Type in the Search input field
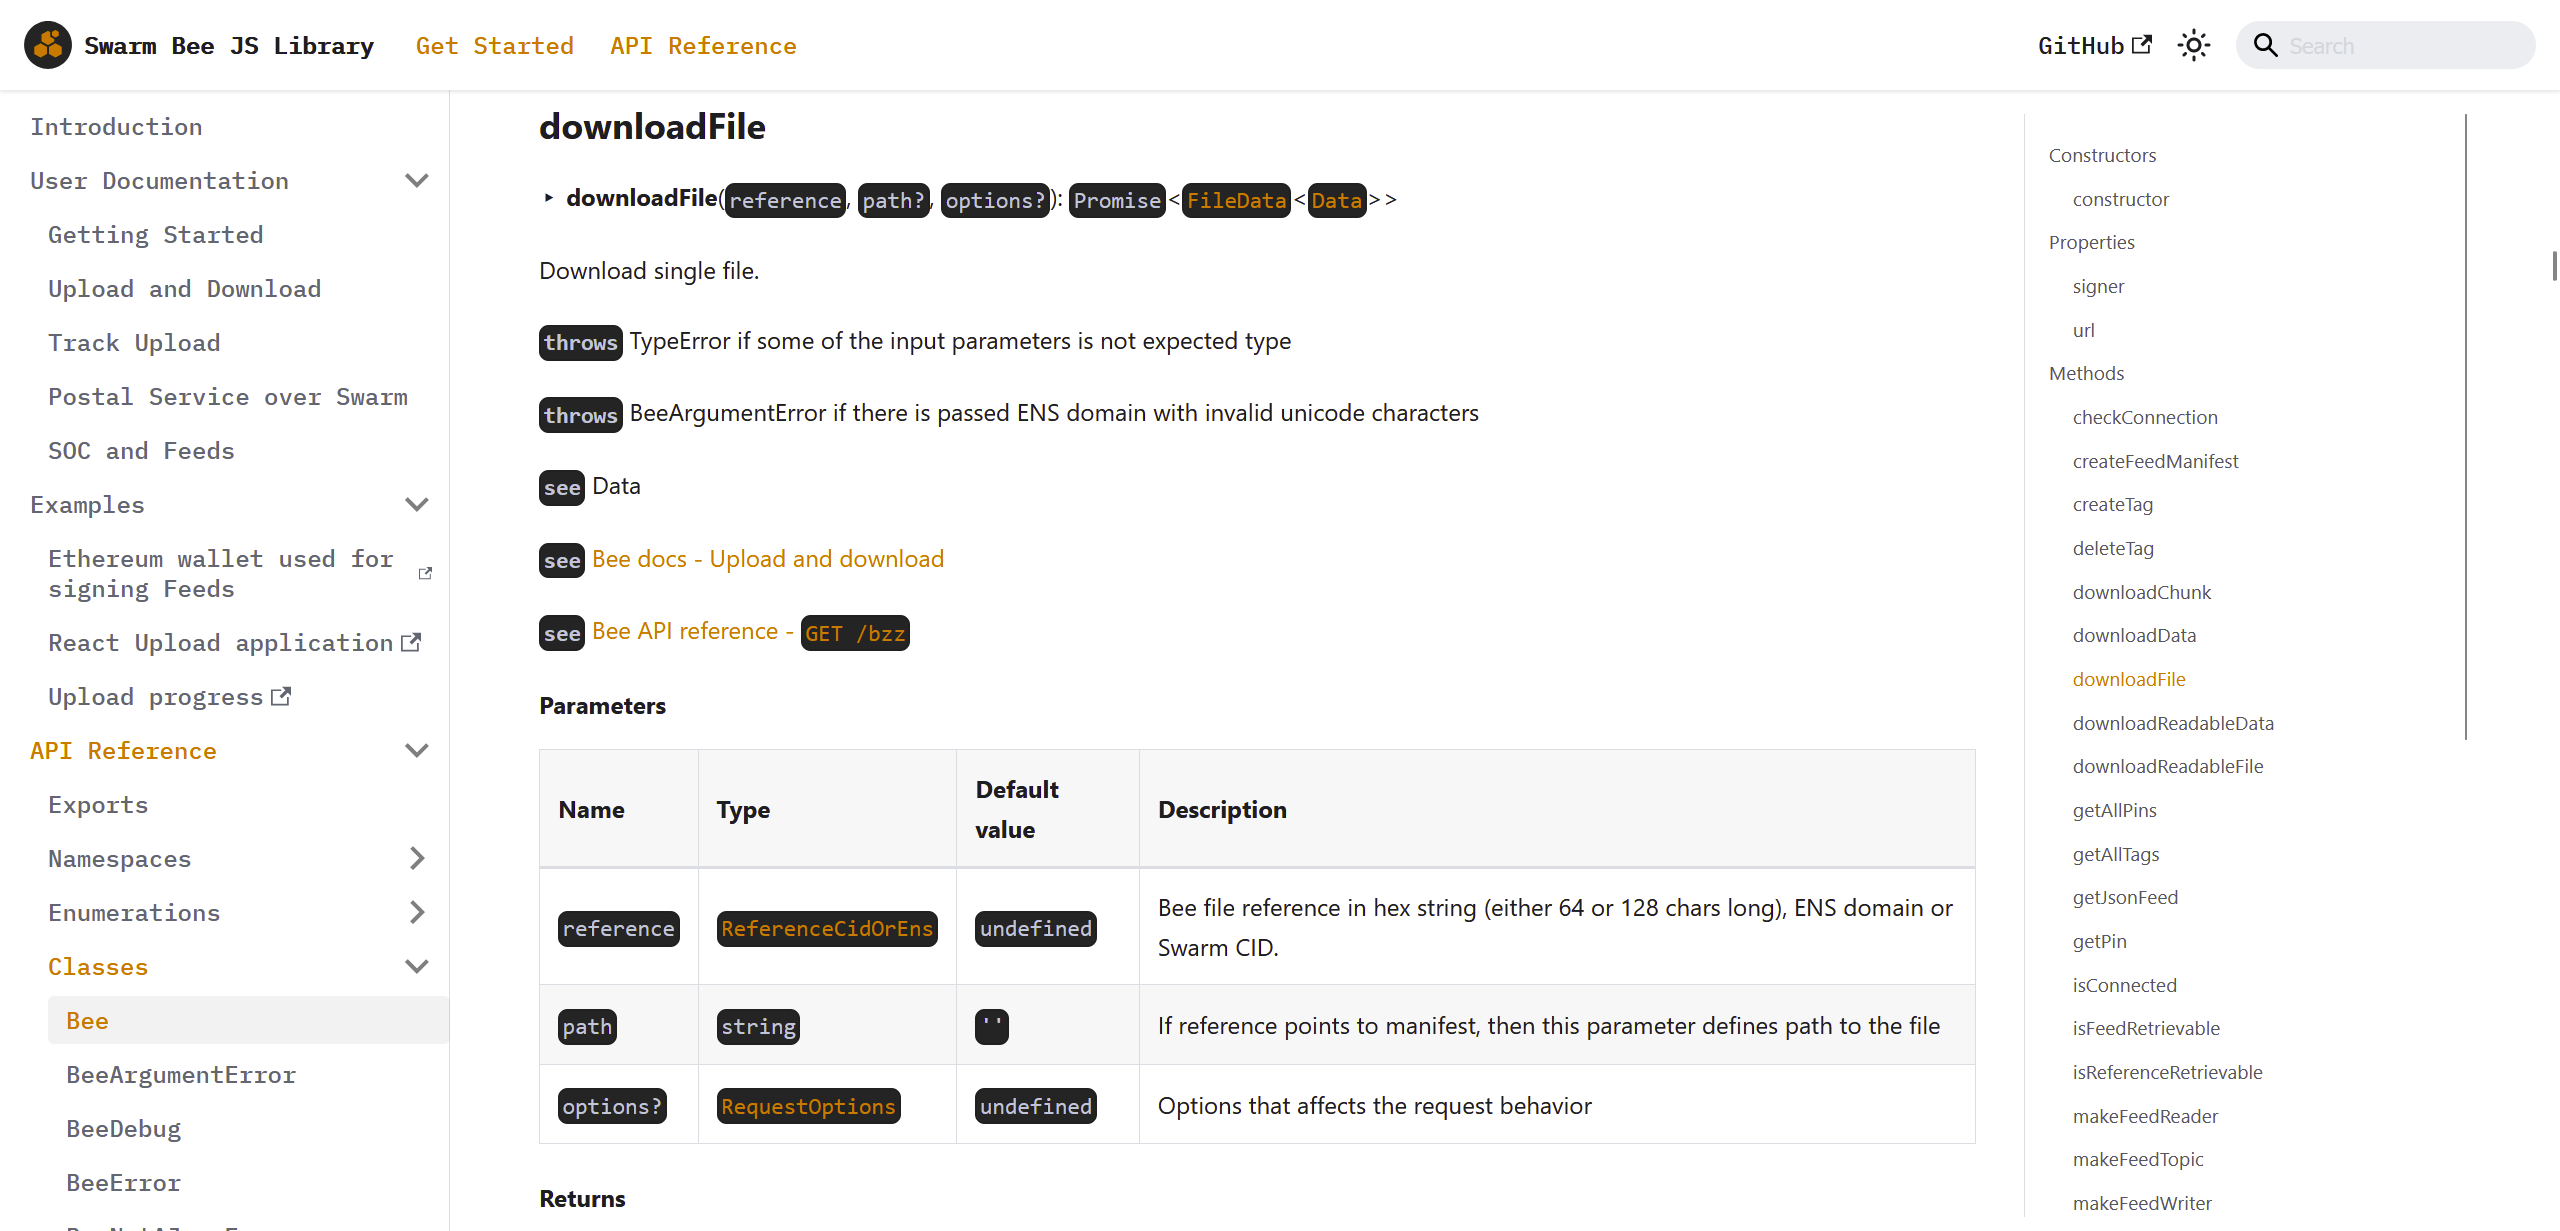Image resolution: width=2560 pixels, height=1231 pixels. (x=2400, y=46)
